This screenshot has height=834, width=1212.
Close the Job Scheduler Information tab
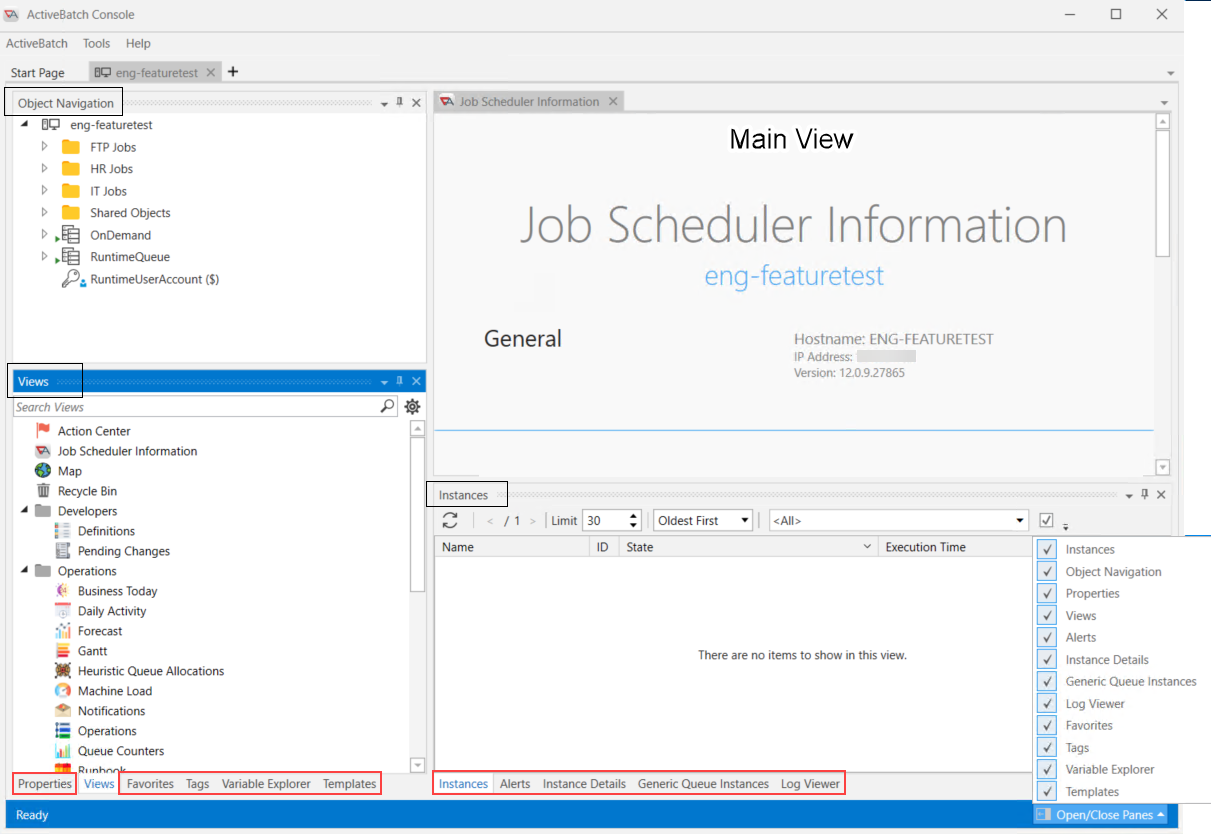613,101
